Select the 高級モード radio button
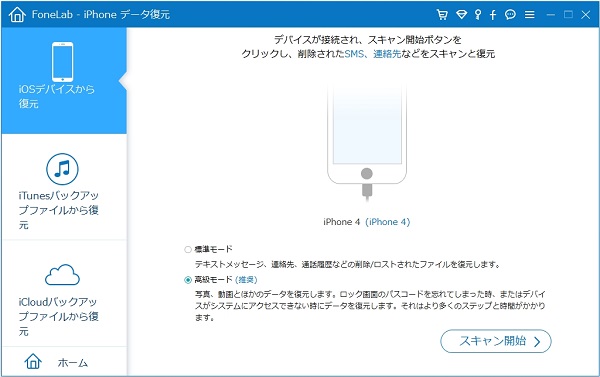The image size is (600, 377). [x=188, y=280]
